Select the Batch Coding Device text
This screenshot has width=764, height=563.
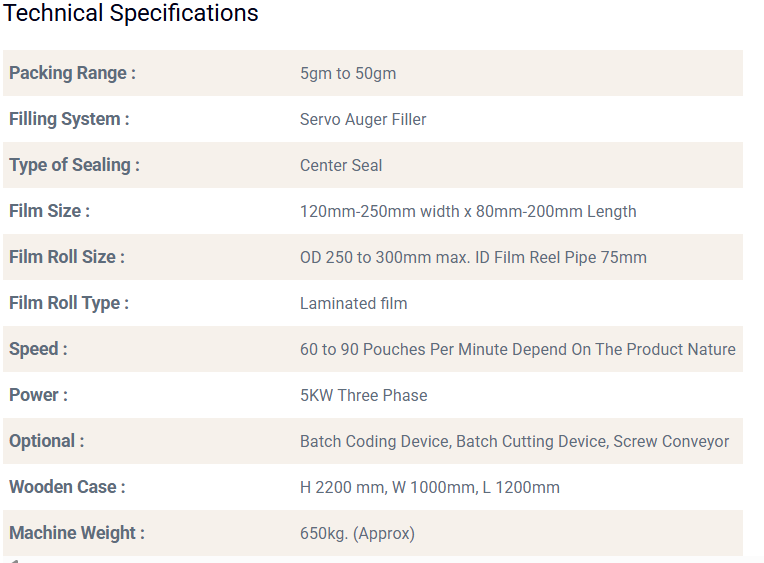[x=375, y=441]
